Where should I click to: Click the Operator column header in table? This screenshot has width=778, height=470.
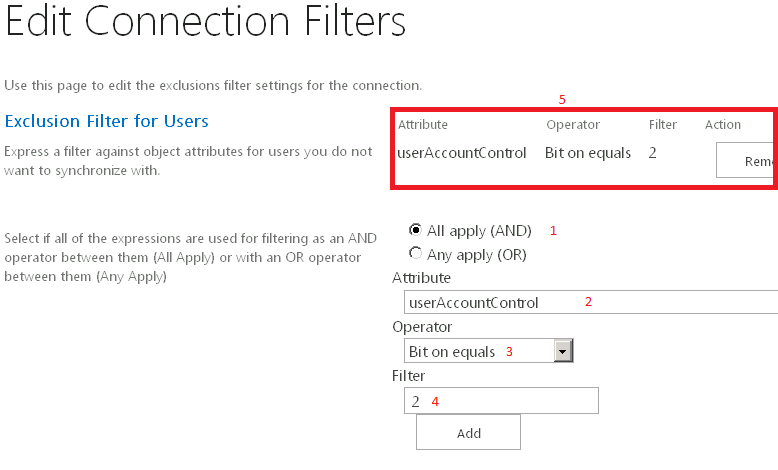[573, 125]
